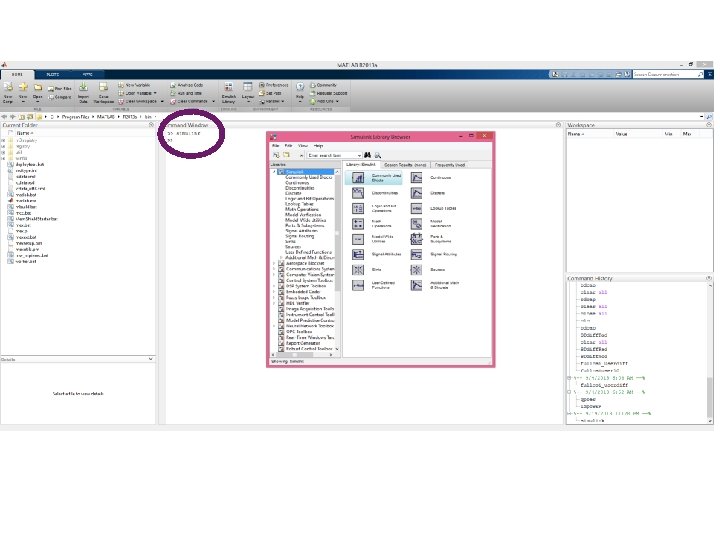Click the Value column header in Workspace
This screenshot has height=540, width=720.
pos(621,134)
